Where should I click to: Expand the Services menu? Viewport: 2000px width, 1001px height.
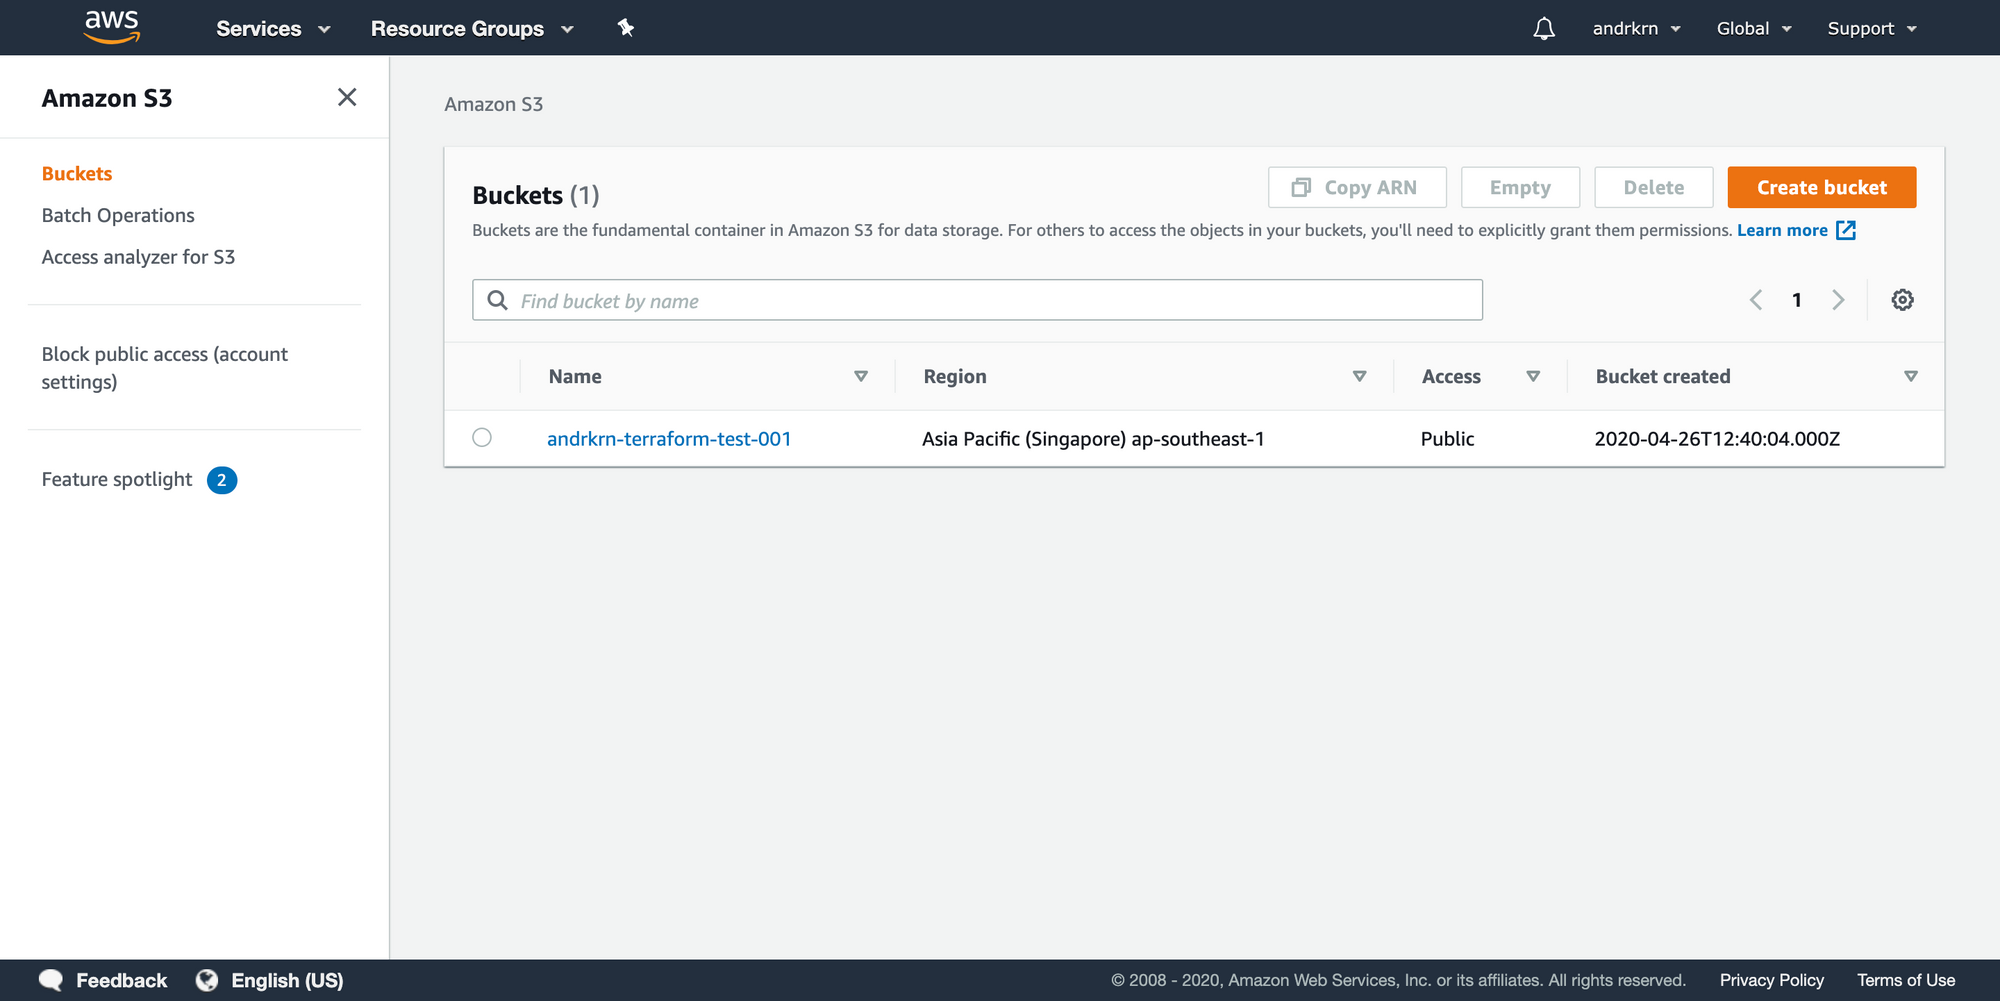pyautogui.click(x=273, y=29)
